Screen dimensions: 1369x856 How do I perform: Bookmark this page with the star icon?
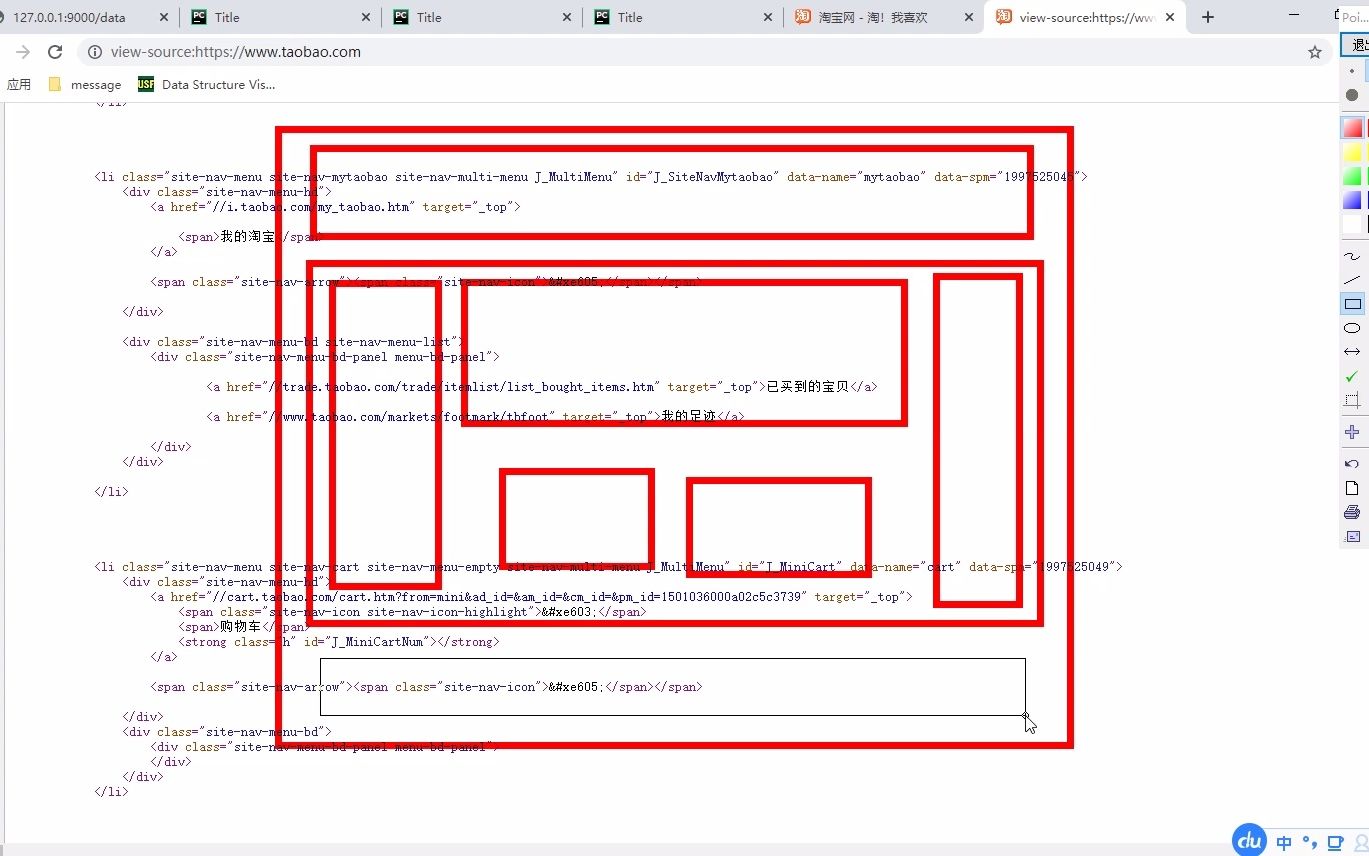[1315, 52]
